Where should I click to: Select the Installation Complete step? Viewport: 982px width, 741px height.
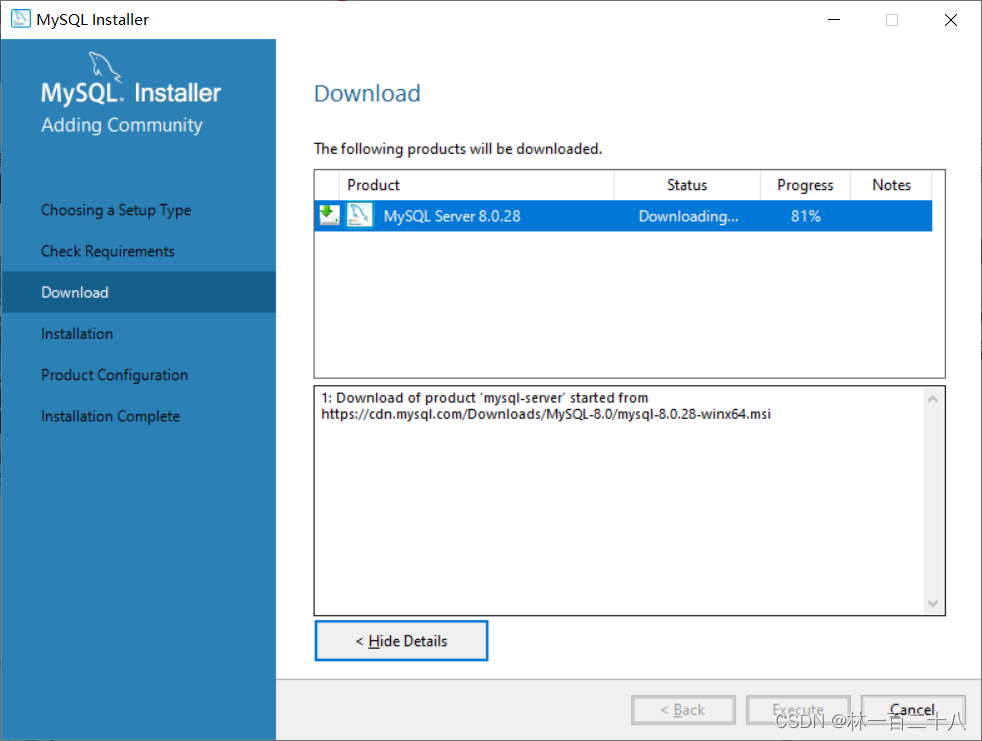point(110,417)
